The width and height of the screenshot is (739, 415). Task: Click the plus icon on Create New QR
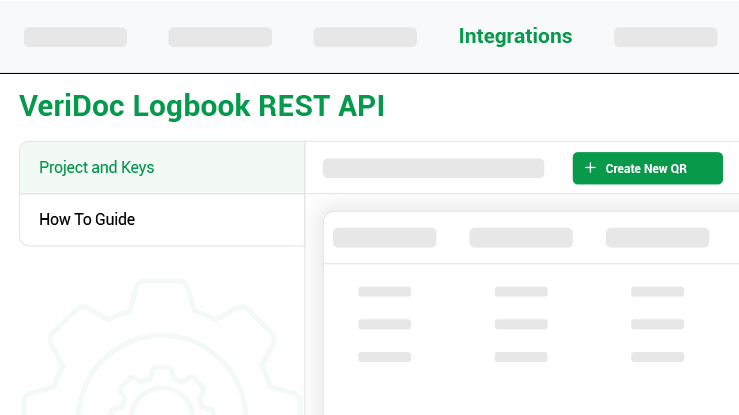pyautogui.click(x=590, y=168)
